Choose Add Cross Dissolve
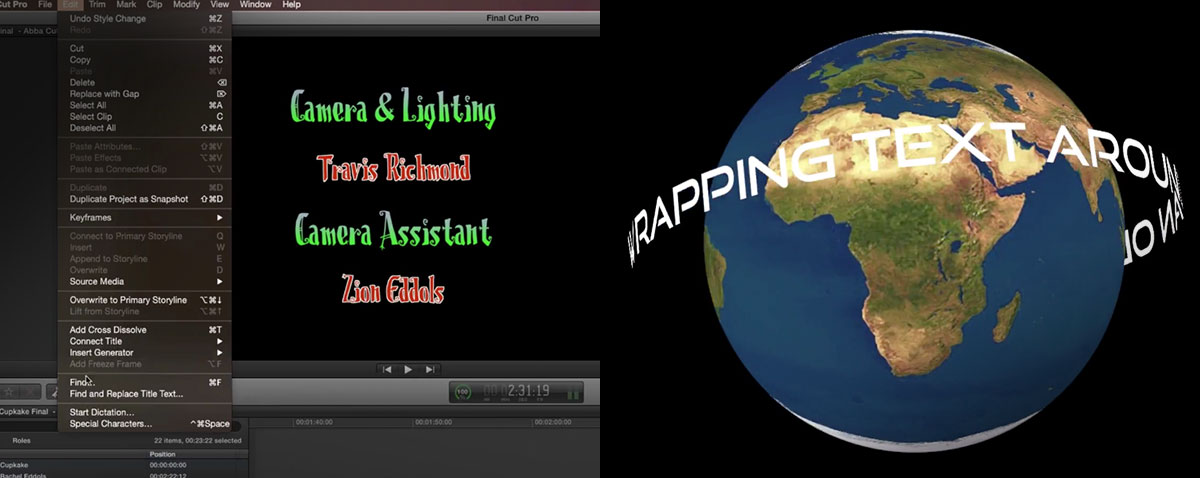The width and height of the screenshot is (1200, 478). [x=145, y=329]
